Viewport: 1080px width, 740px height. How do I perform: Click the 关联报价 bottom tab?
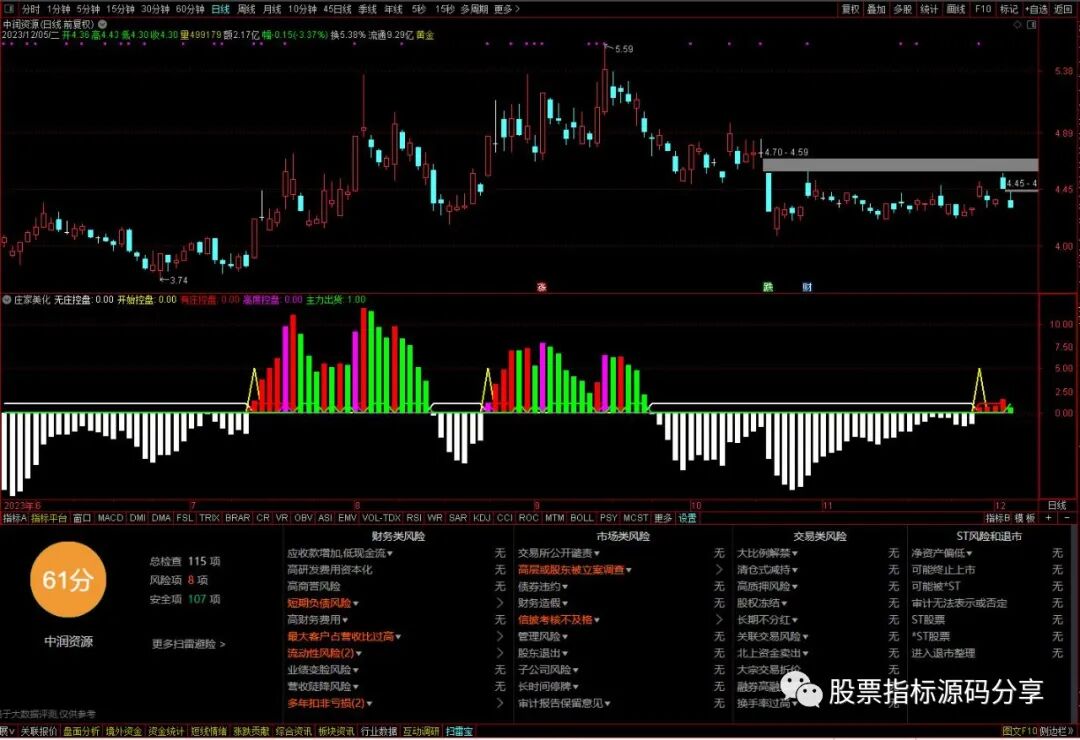click(39, 732)
